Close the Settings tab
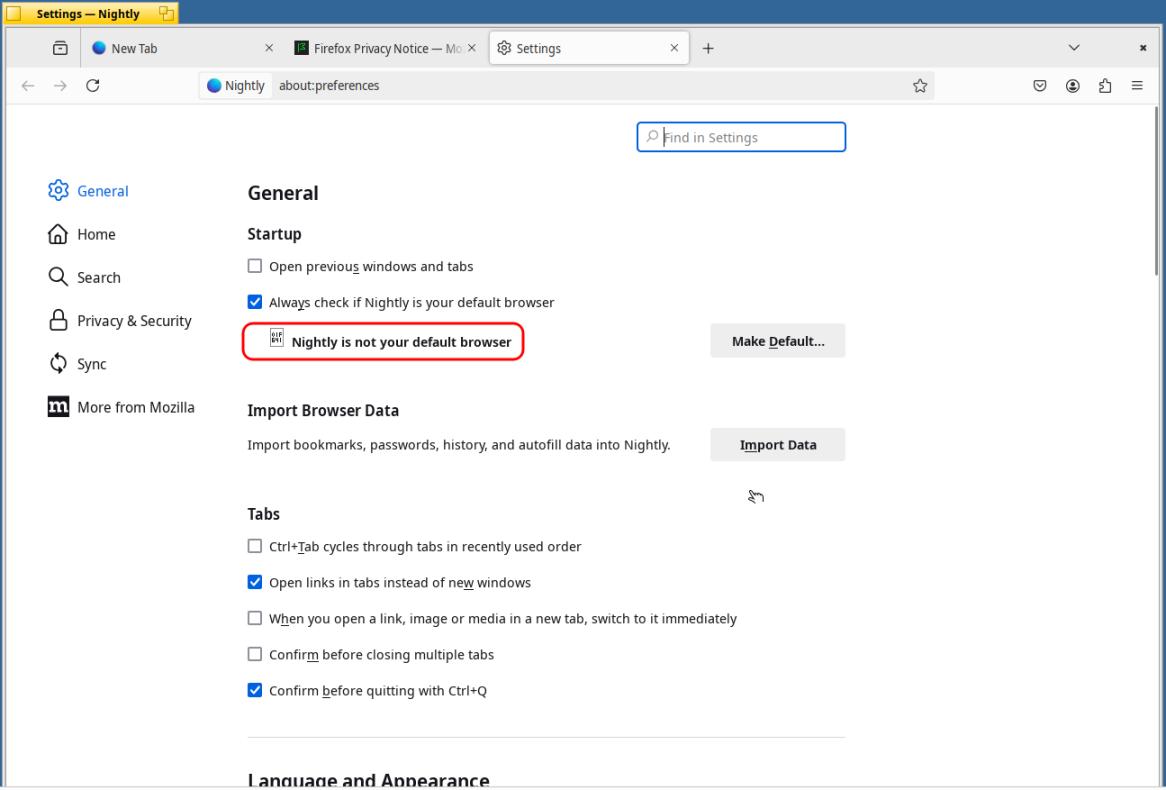1166x790 pixels. click(x=674, y=48)
